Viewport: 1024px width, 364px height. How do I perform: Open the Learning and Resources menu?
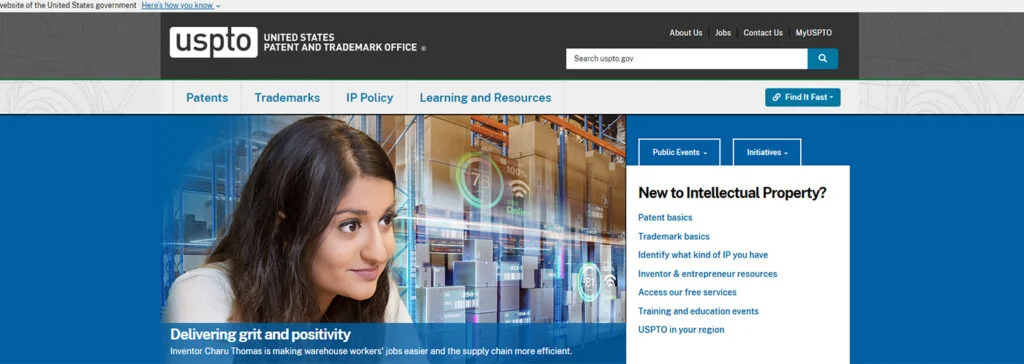tap(485, 97)
